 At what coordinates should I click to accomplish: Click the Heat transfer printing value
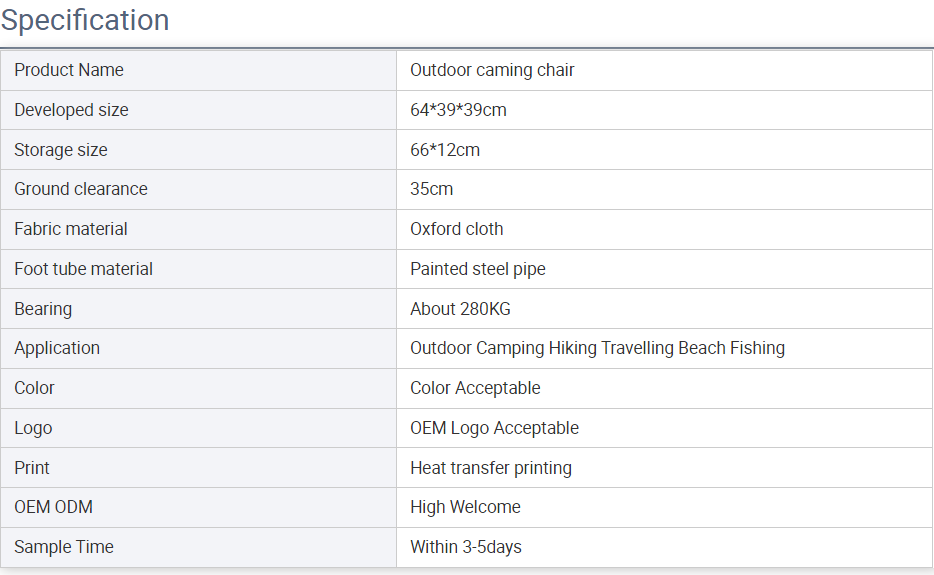(491, 468)
